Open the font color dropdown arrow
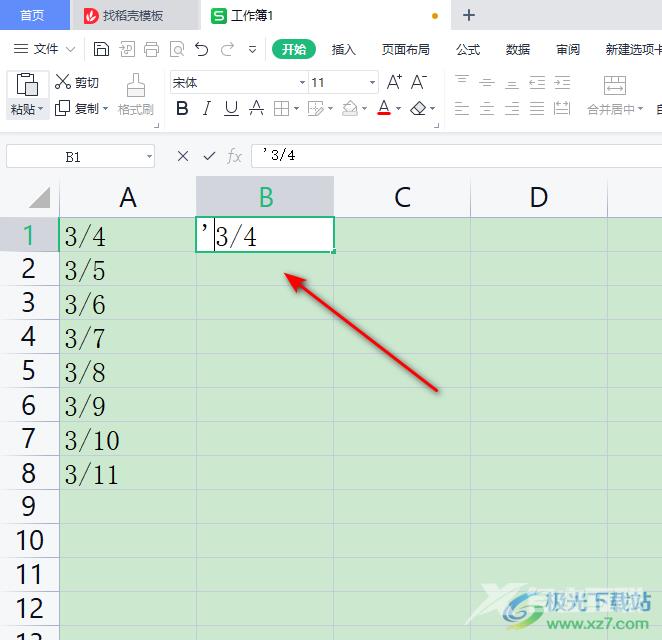 pyautogui.click(x=399, y=109)
